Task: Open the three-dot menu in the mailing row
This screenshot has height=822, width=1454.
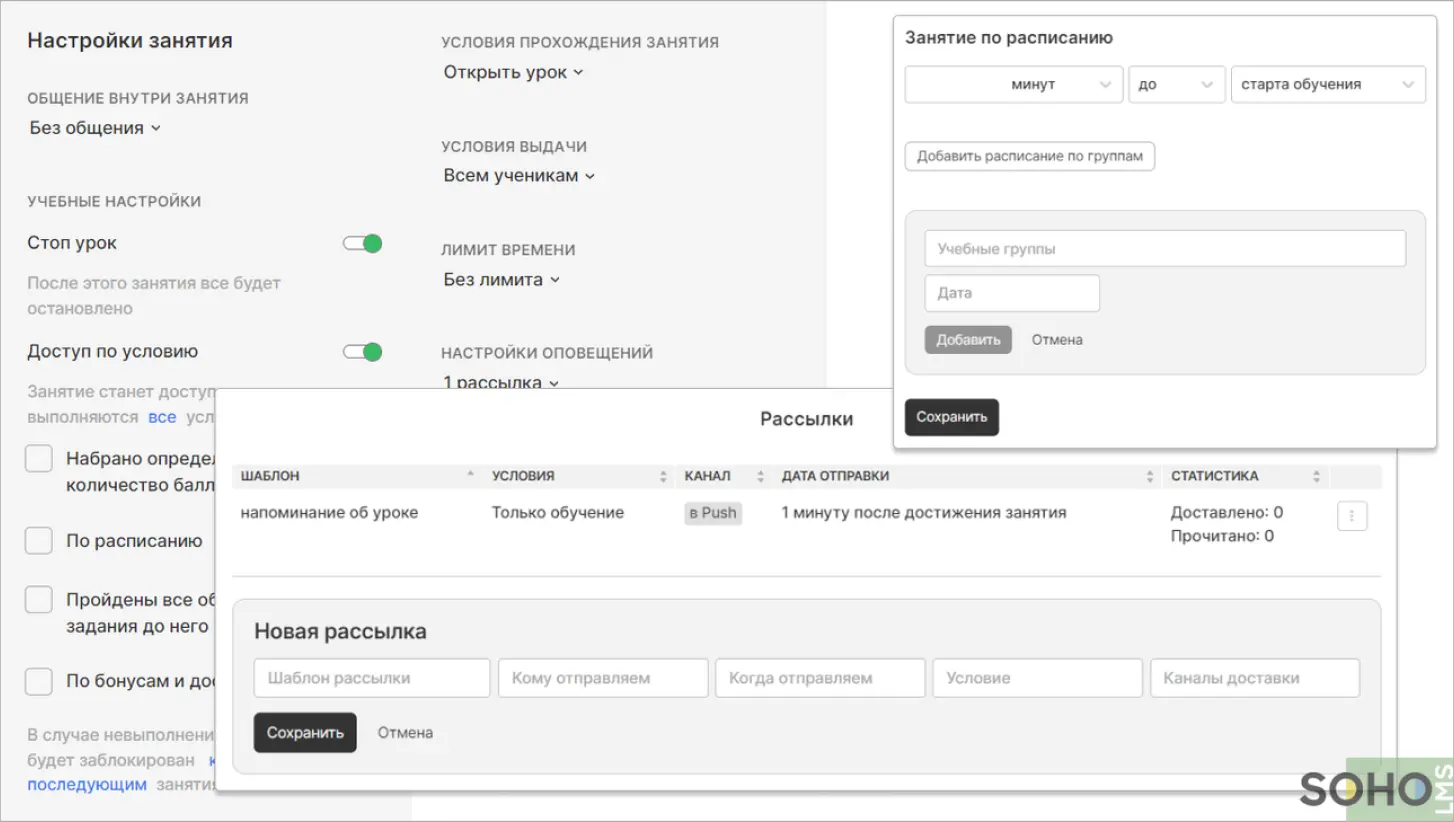Action: click(1352, 516)
